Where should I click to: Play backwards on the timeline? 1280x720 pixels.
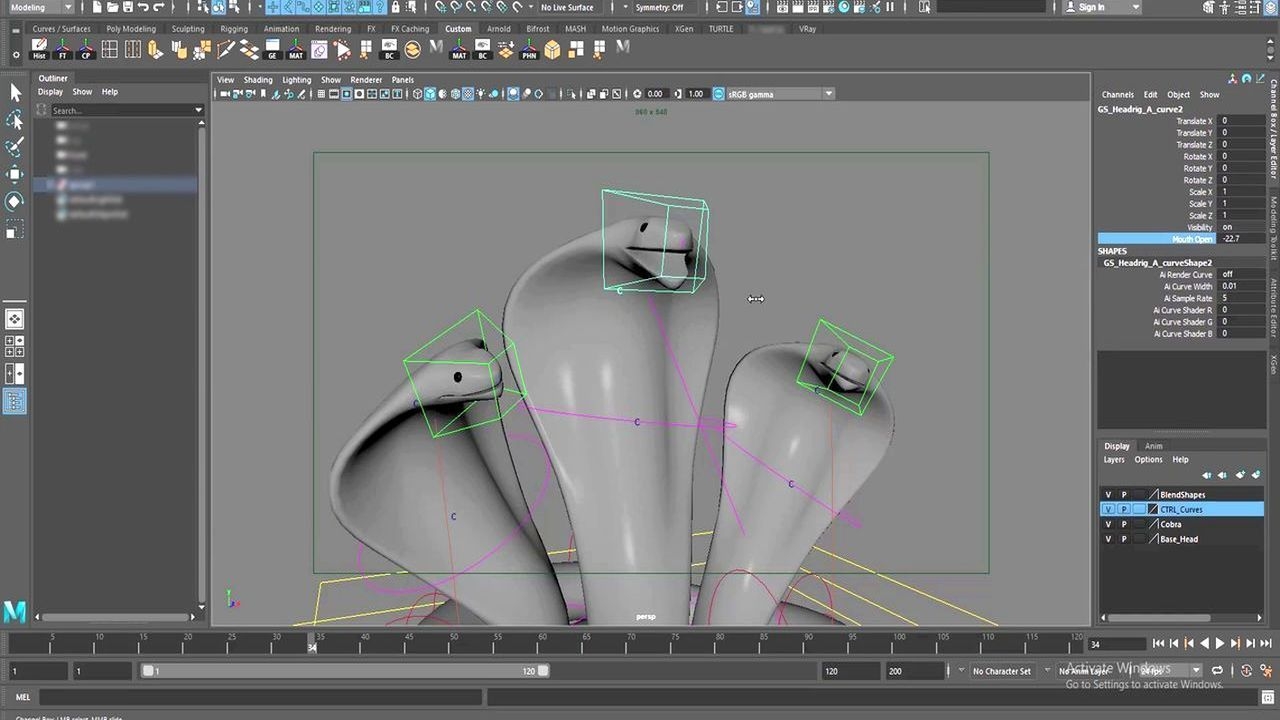tap(1205, 644)
